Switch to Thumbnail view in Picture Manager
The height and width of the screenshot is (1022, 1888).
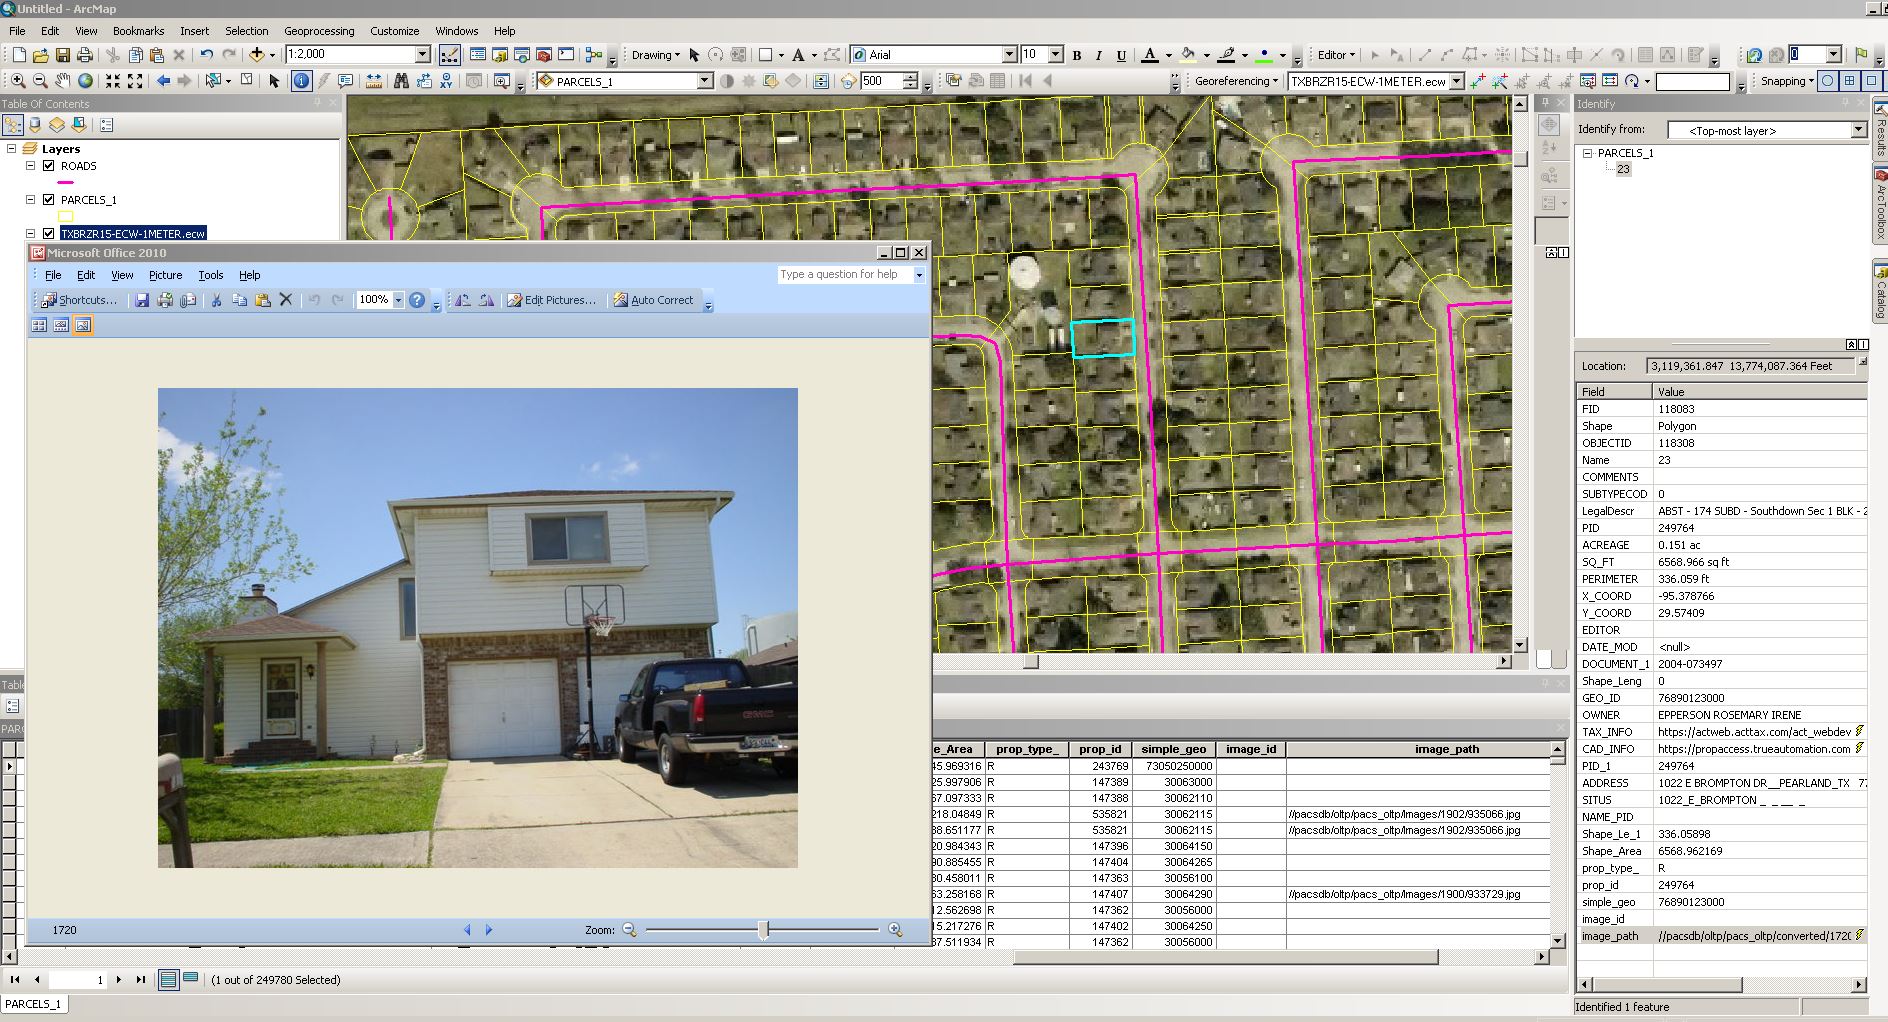(x=39, y=325)
